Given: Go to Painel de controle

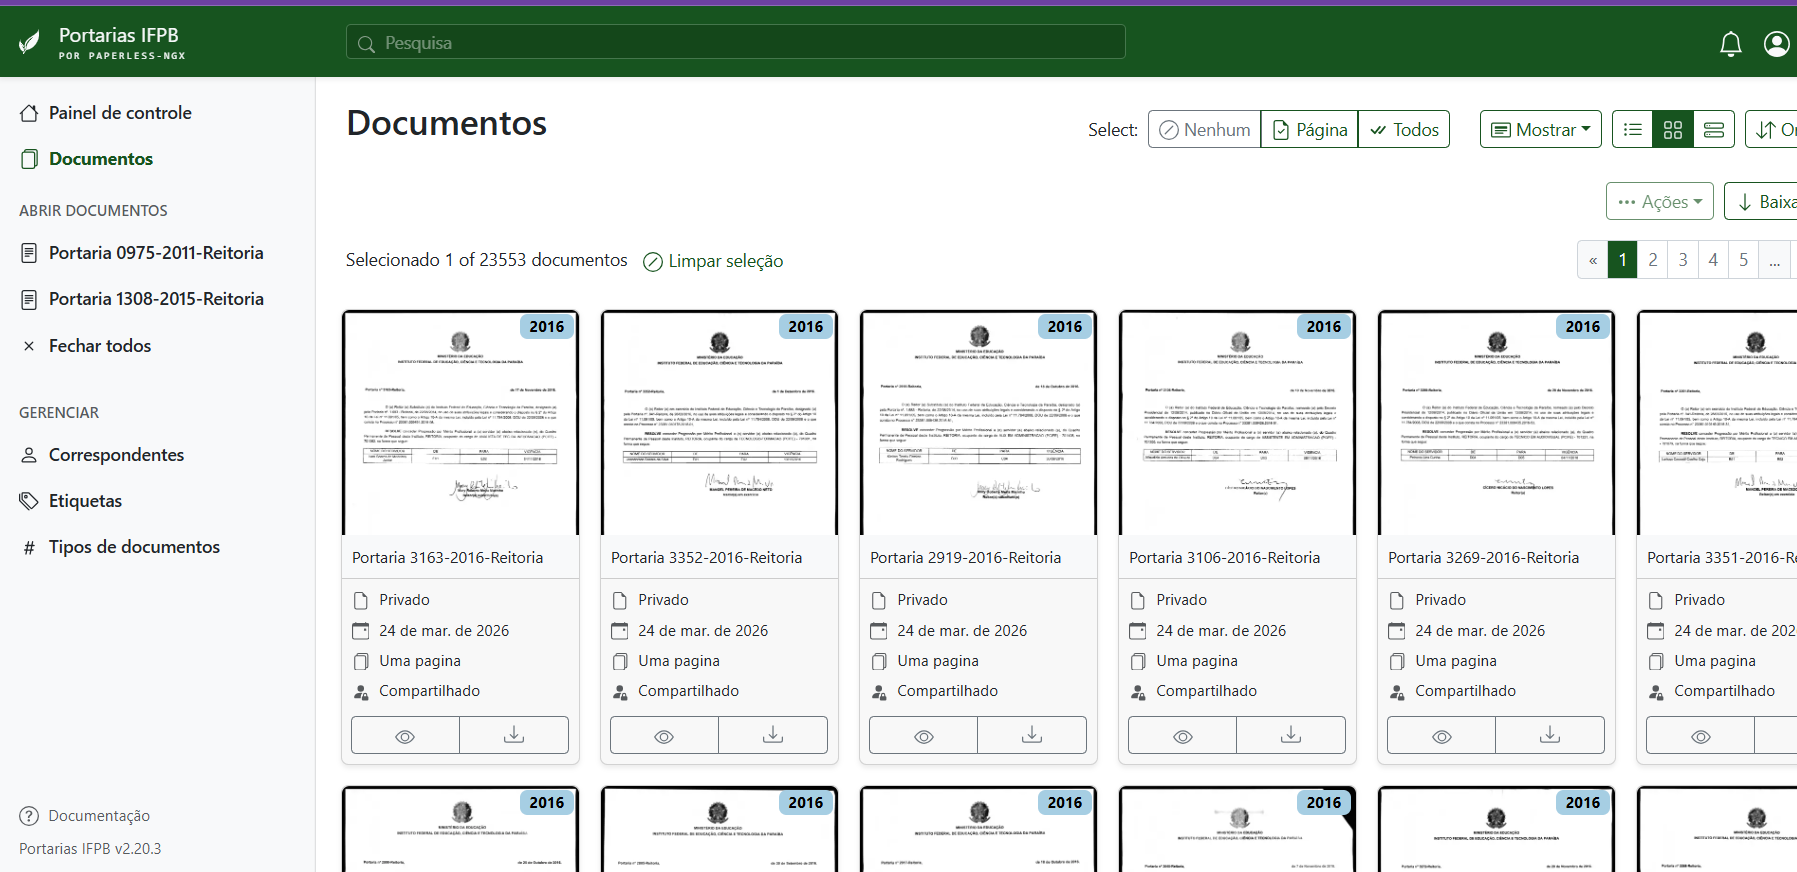Looking at the screenshot, I should (x=120, y=113).
